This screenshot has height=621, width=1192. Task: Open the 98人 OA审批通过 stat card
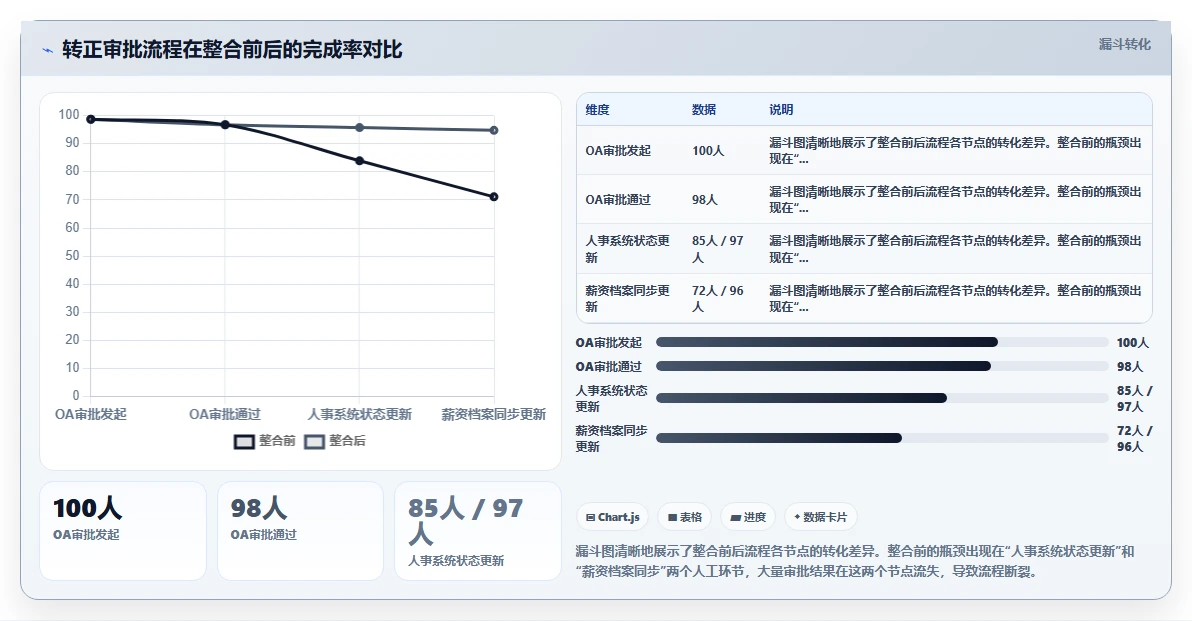[300, 531]
